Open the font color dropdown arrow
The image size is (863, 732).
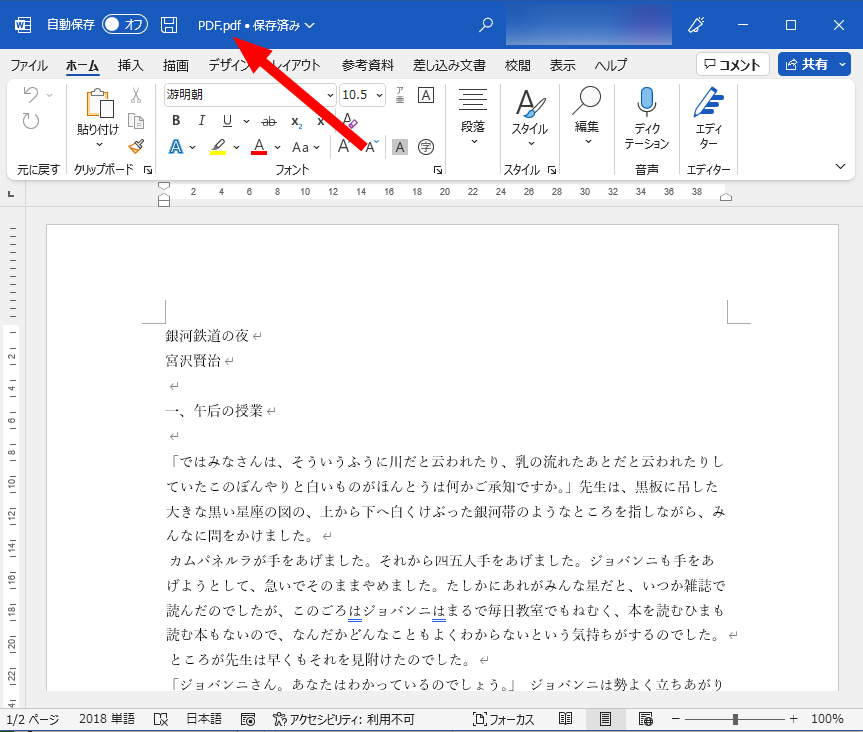[x=277, y=148]
